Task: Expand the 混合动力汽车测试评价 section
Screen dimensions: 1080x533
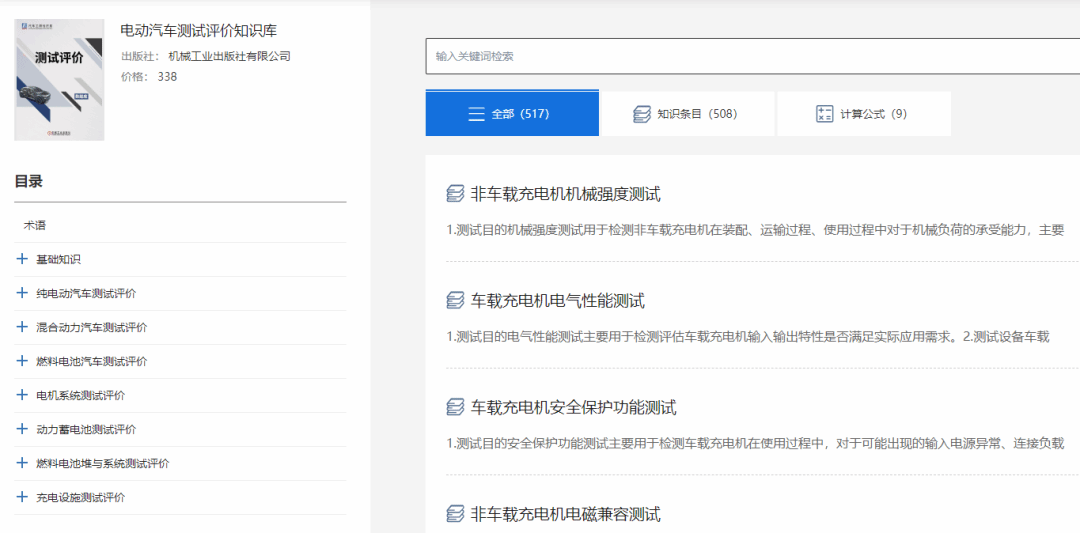Action: pyautogui.click(x=22, y=327)
